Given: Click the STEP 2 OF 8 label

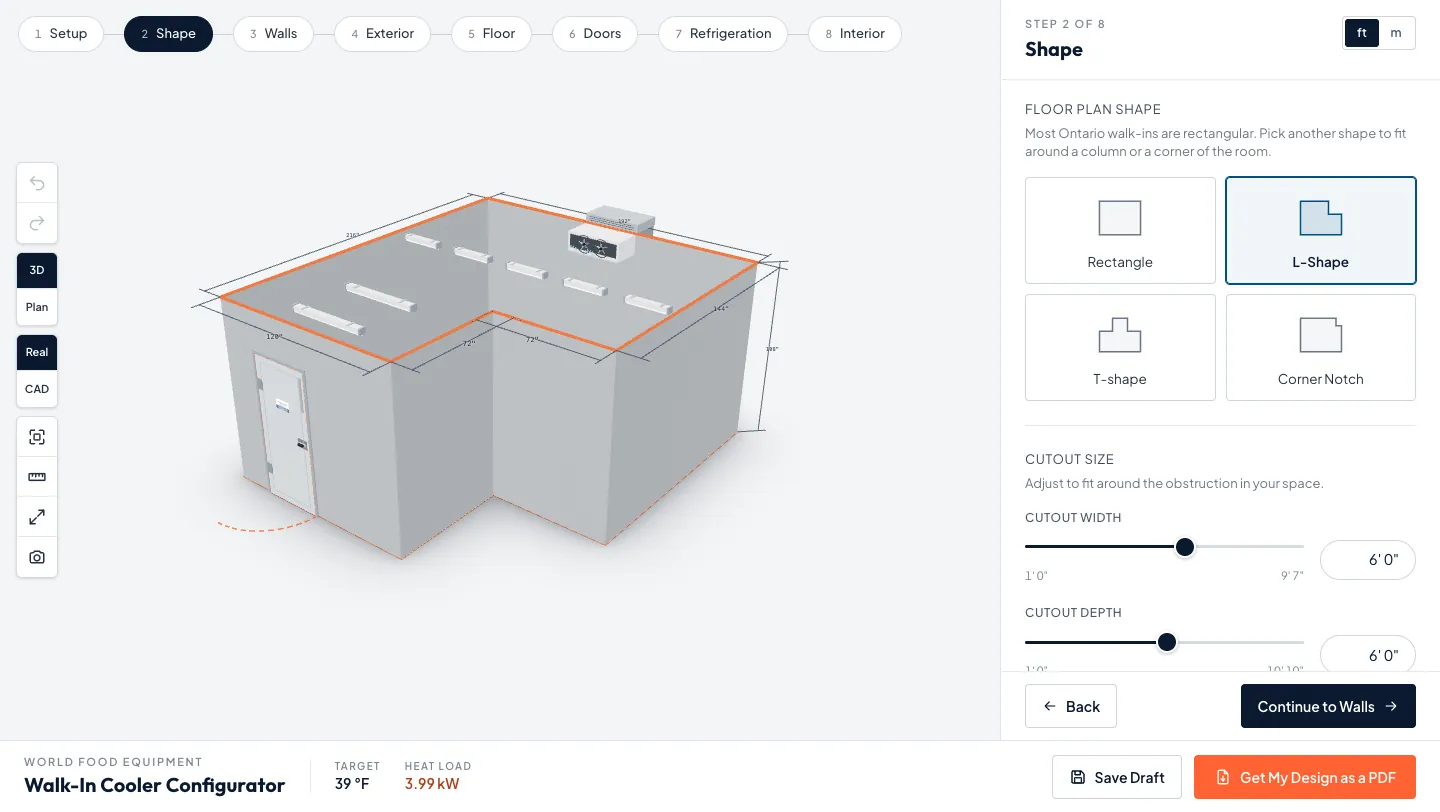Looking at the screenshot, I should [x=1065, y=24].
